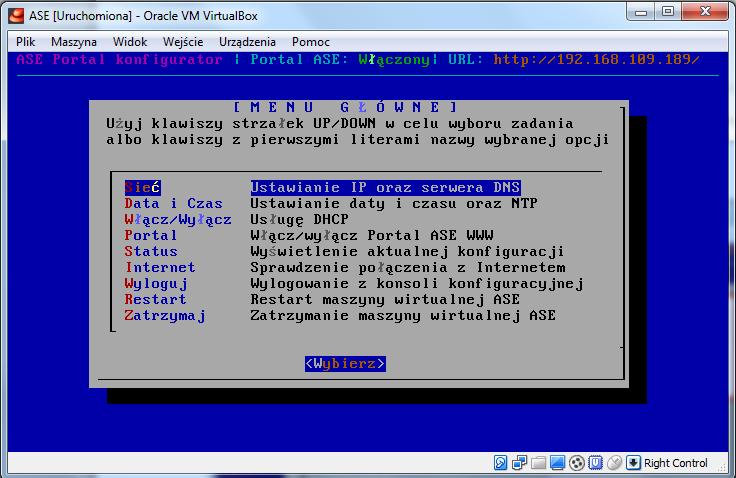The width and height of the screenshot is (736, 478).
Task: Click description 'Wyświetlenie aktualnej konfiguracji'
Action: 407,251
